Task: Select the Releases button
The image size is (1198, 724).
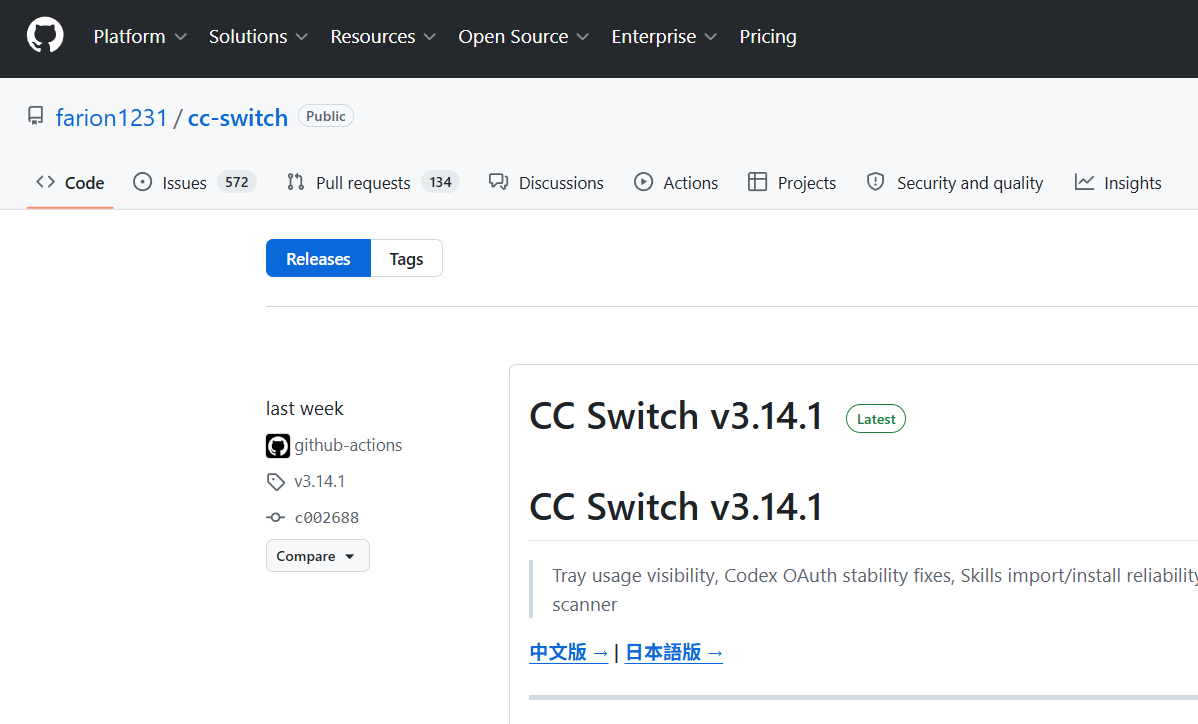Action: [319, 258]
